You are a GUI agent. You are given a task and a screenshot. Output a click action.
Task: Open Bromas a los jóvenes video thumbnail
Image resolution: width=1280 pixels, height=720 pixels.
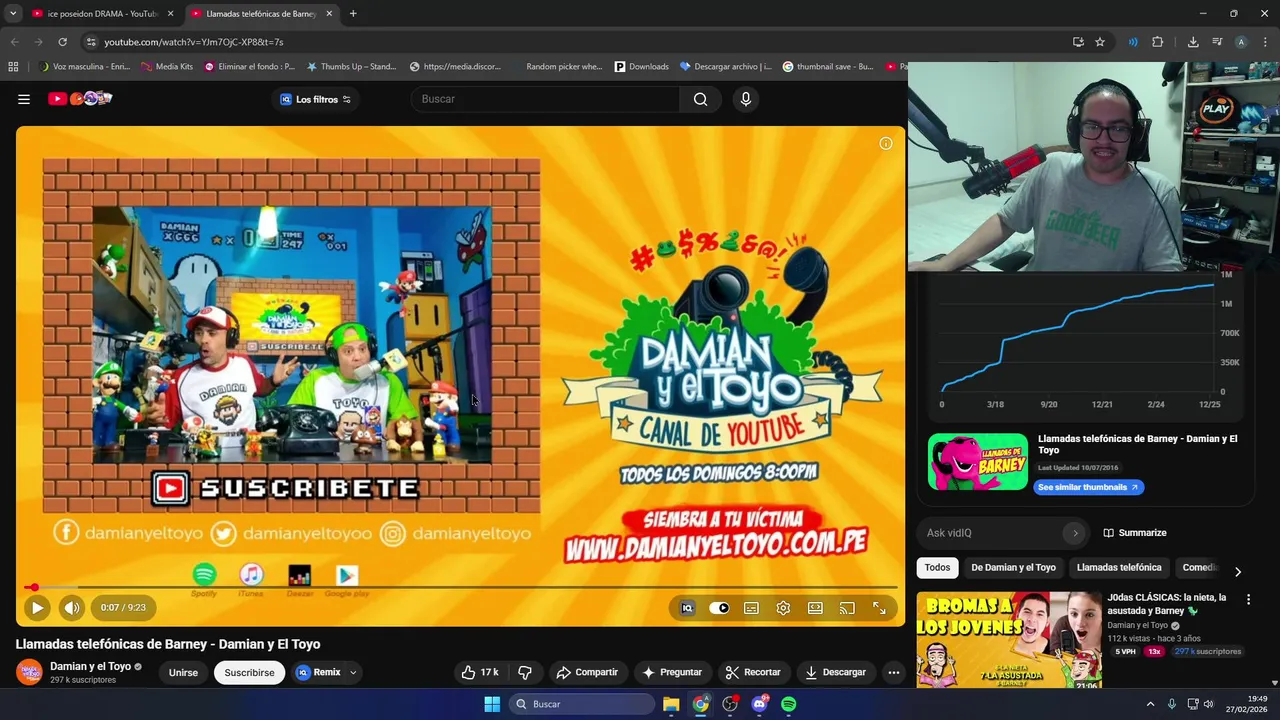point(1008,640)
